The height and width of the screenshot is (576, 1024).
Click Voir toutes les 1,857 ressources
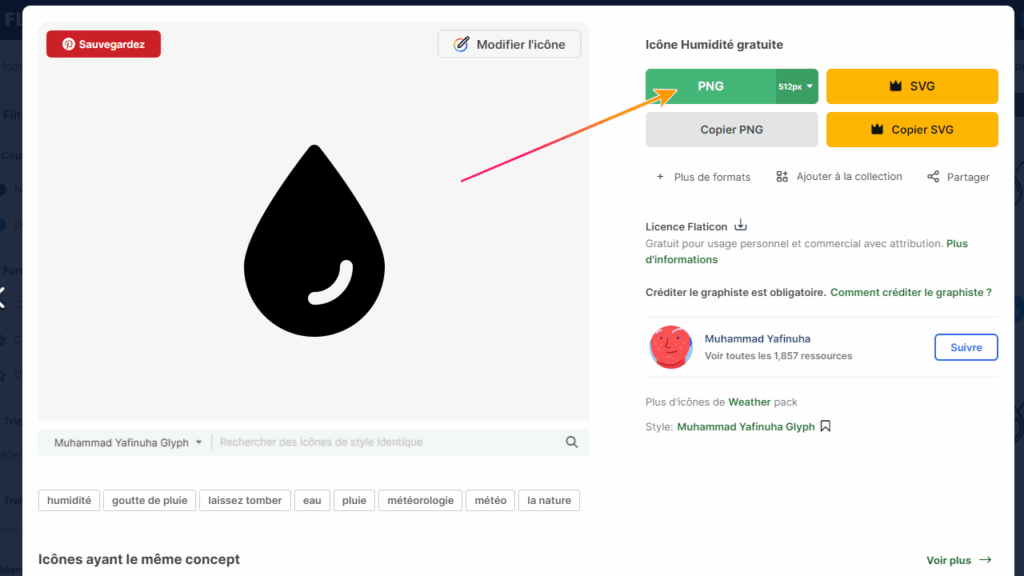click(778, 356)
